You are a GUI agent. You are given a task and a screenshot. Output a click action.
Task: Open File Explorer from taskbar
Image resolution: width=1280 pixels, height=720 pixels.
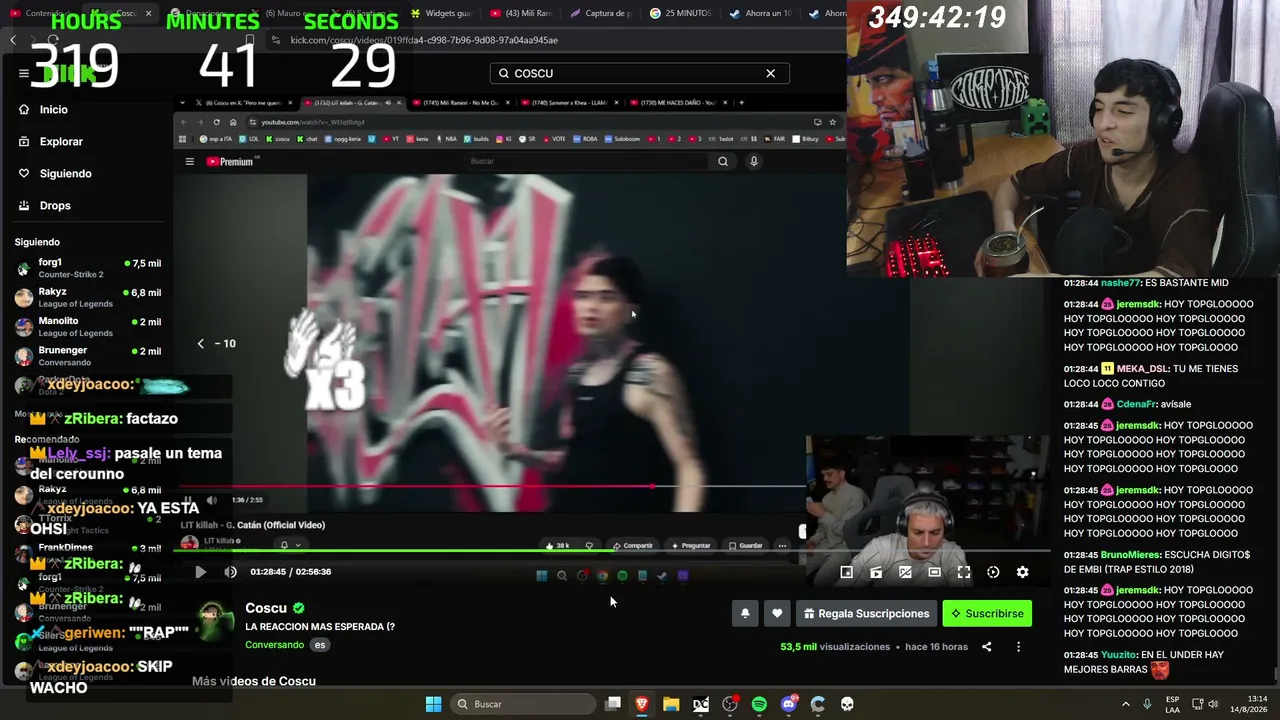click(671, 704)
